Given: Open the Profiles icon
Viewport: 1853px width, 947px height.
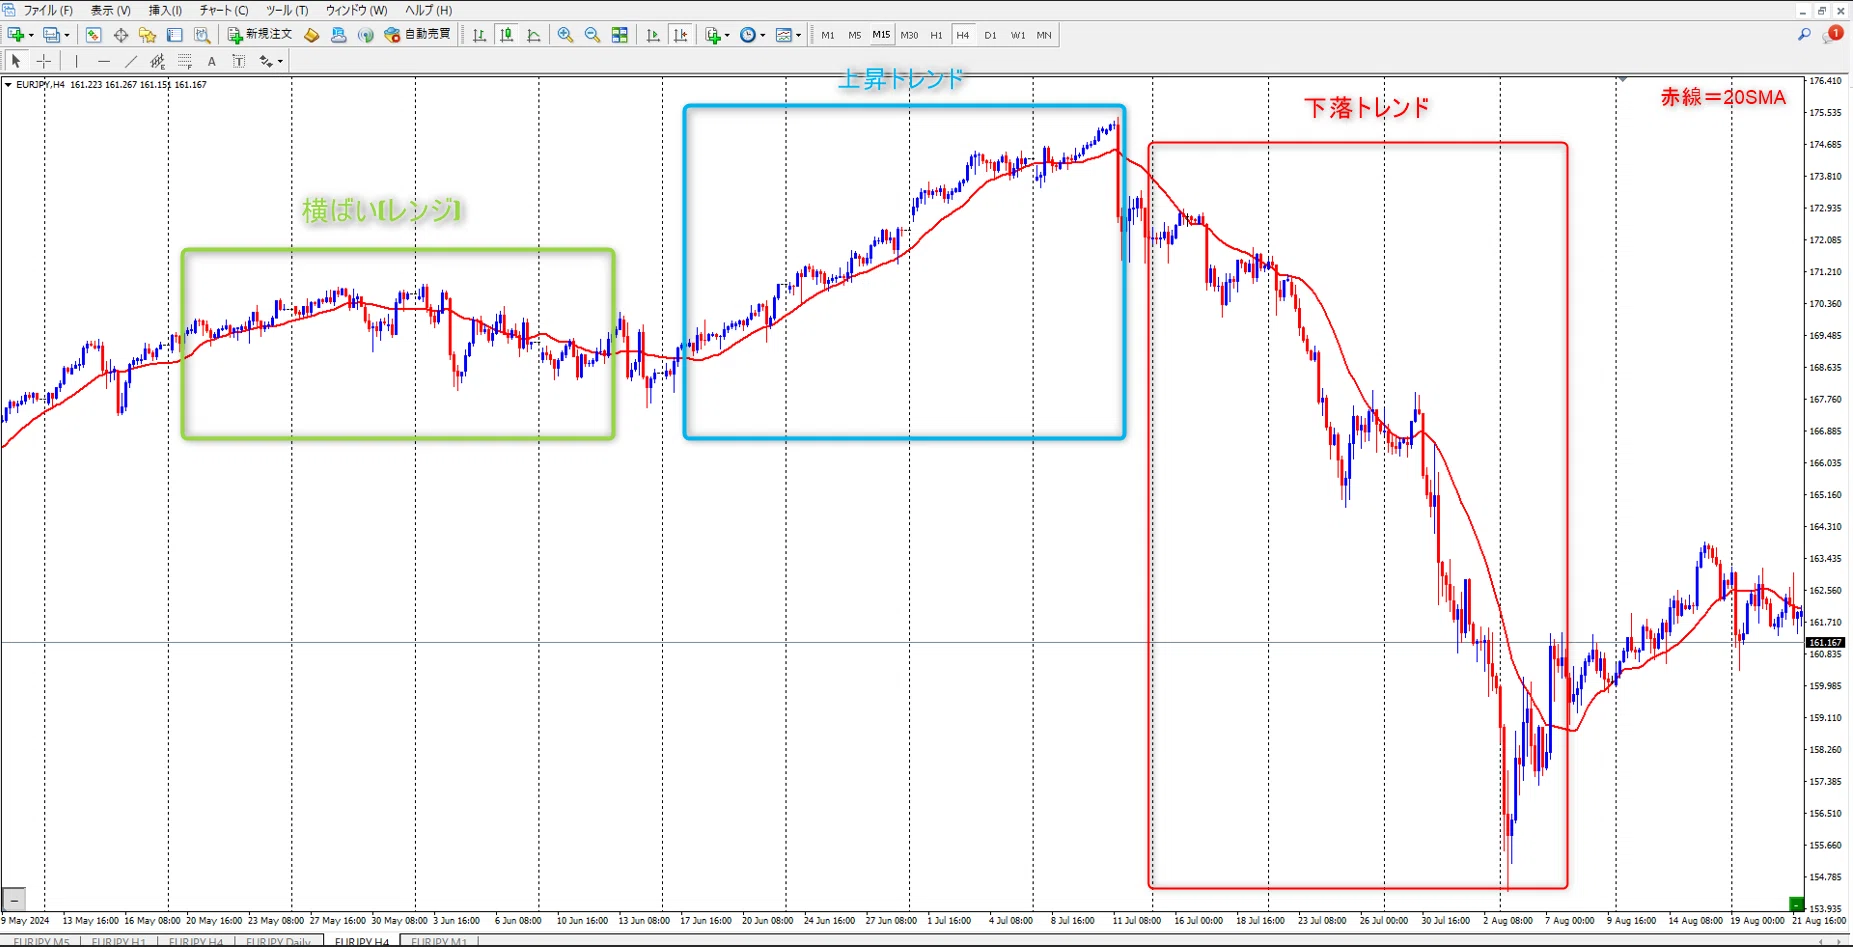Looking at the screenshot, I should [52, 35].
